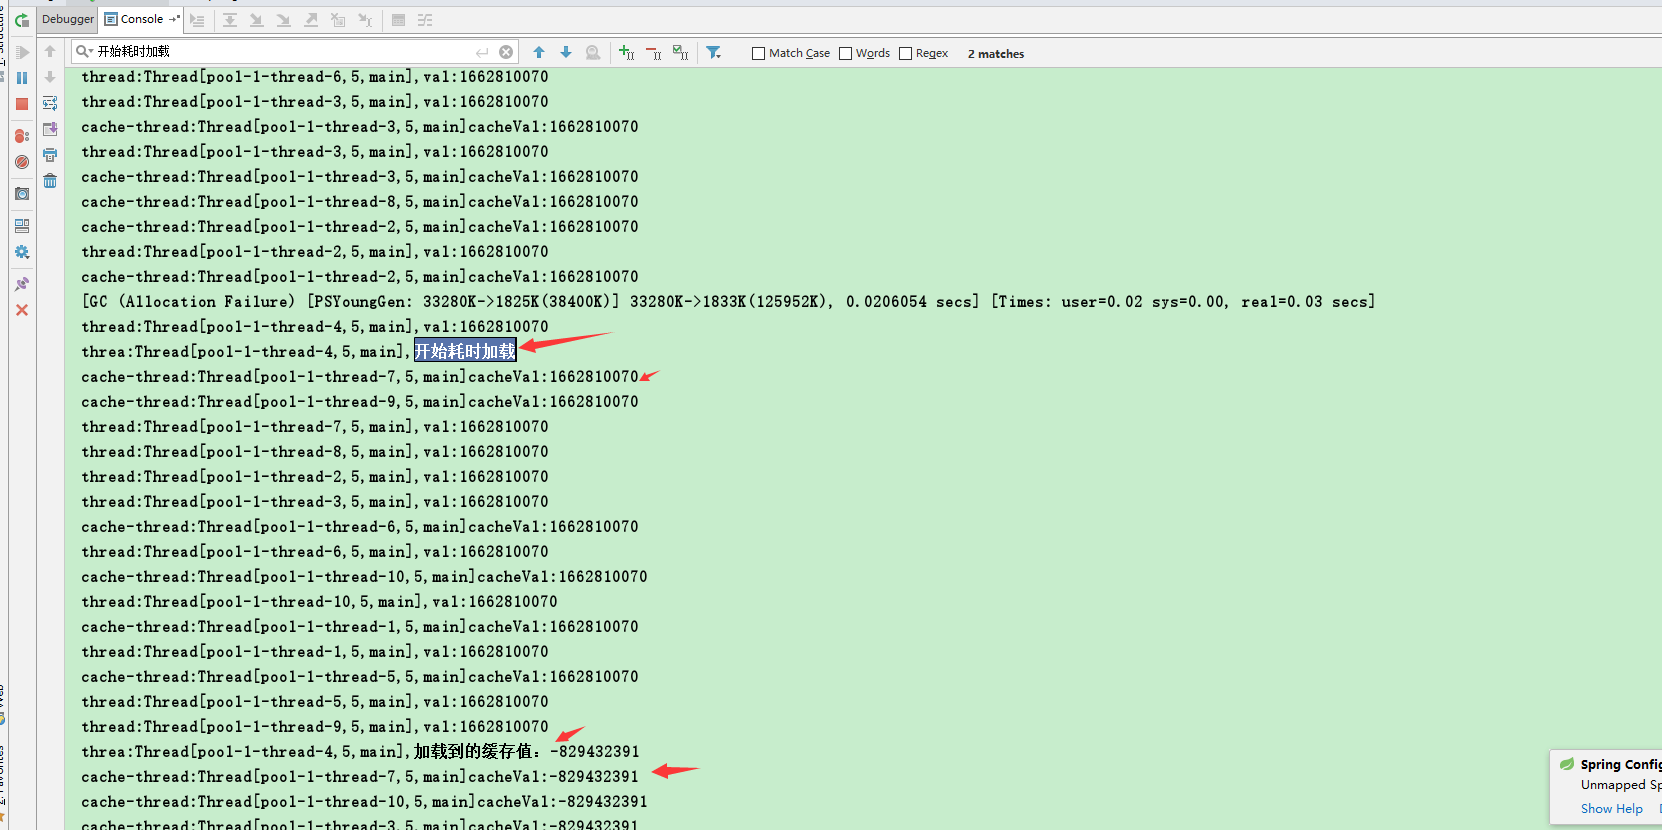This screenshot has width=1662, height=830.
Task: Click Find All occurrences icon
Action: (x=593, y=52)
